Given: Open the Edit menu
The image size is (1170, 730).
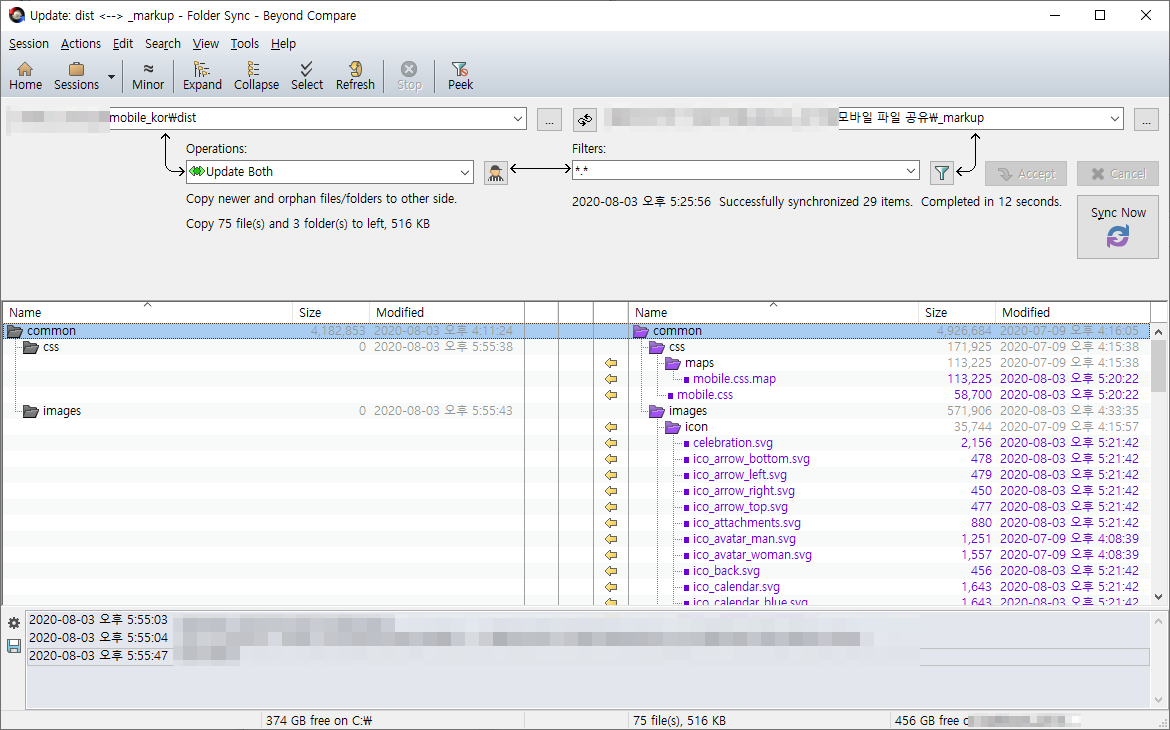Looking at the screenshot, I should (123, 43).
